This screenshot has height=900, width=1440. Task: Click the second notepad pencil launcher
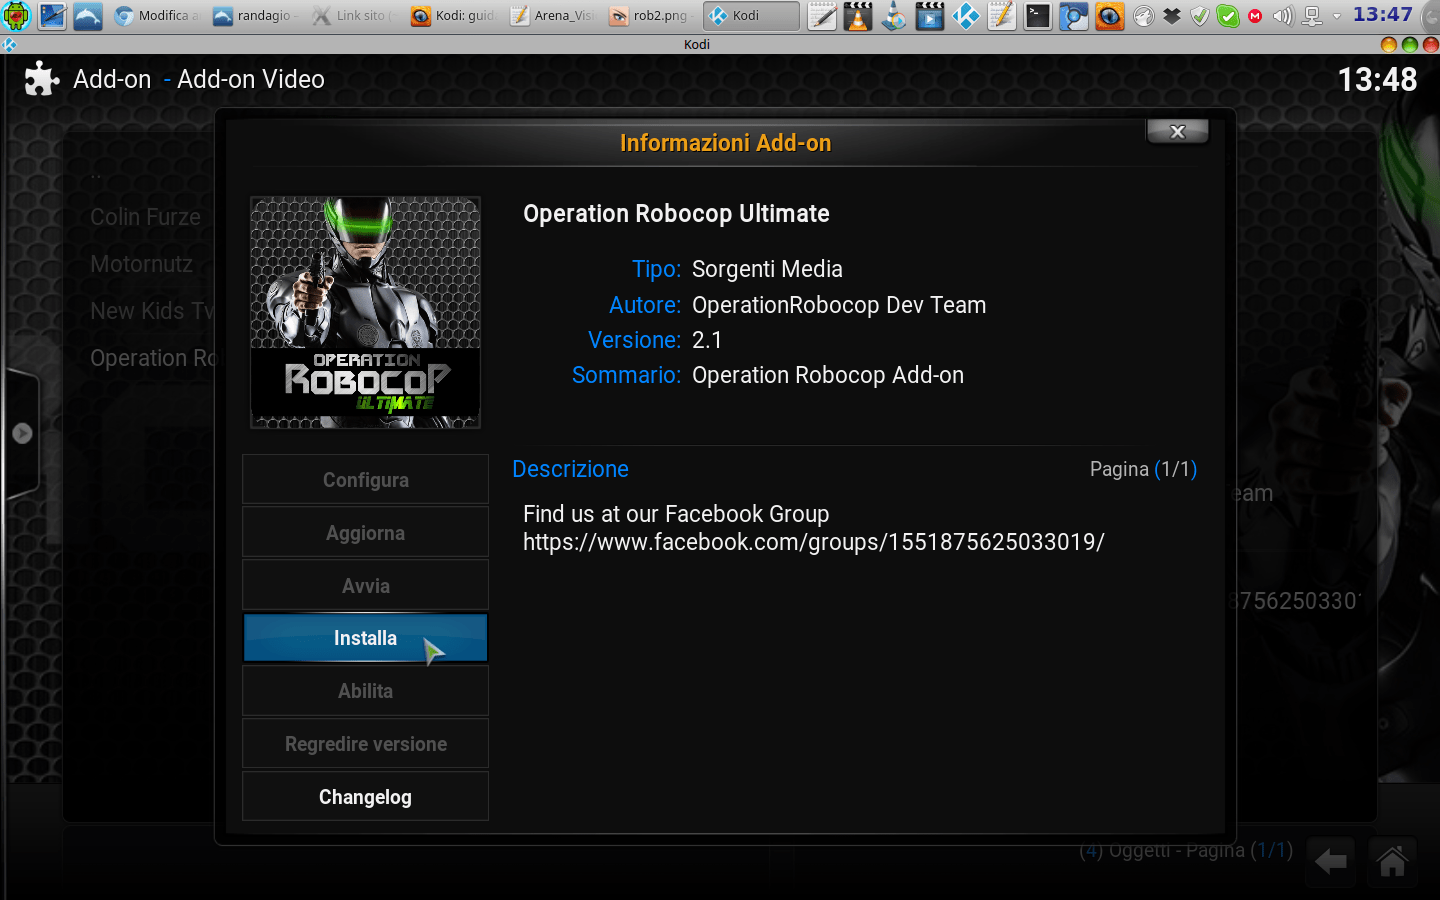[1002, 15]
